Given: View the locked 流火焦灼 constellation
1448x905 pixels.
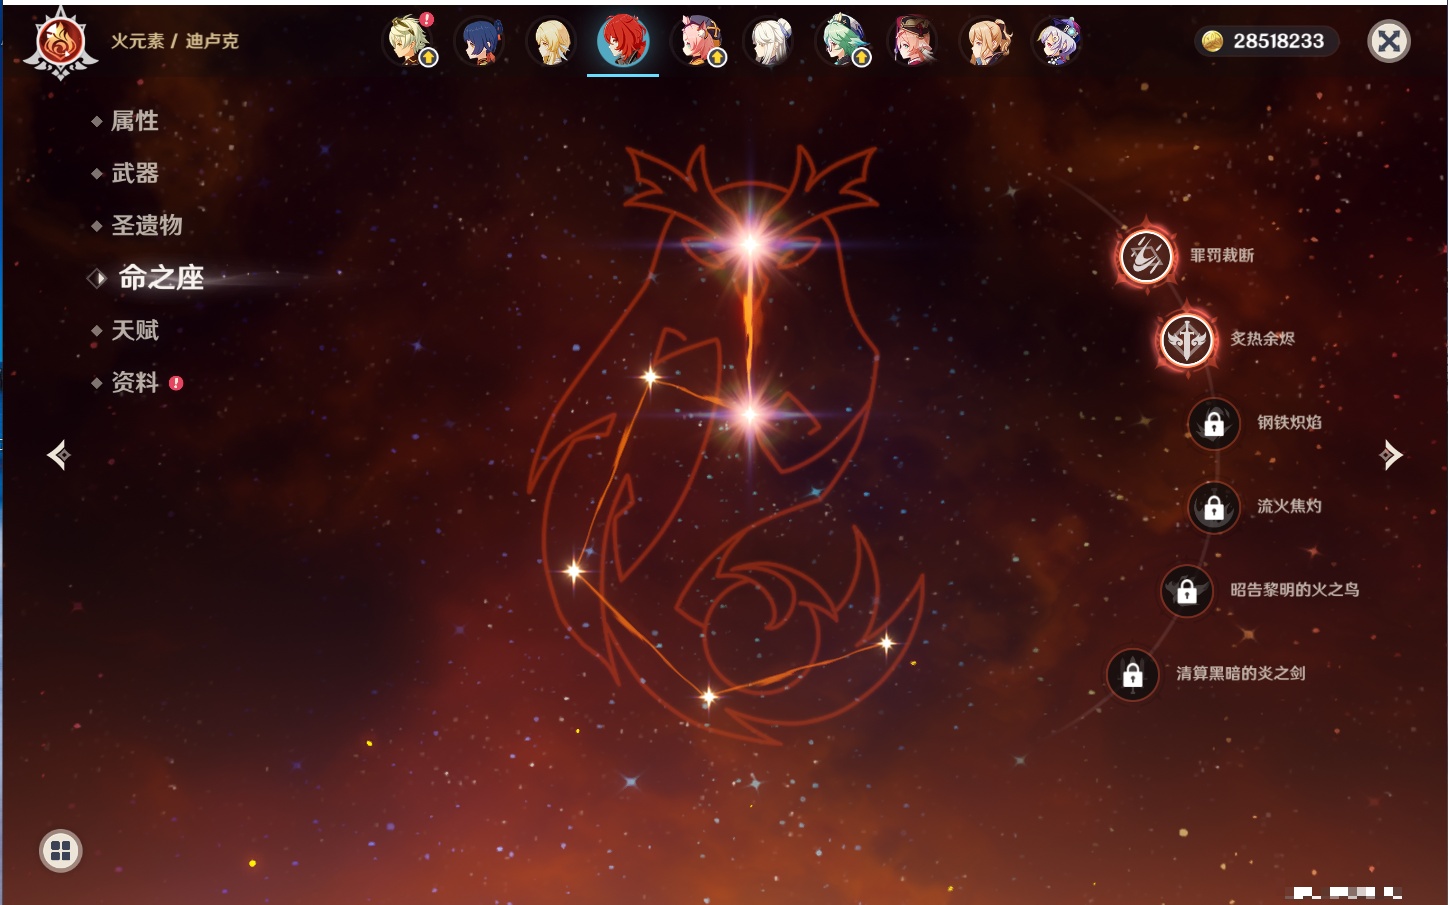Looking at the screenshot, I should click(x=1214, y=508).
